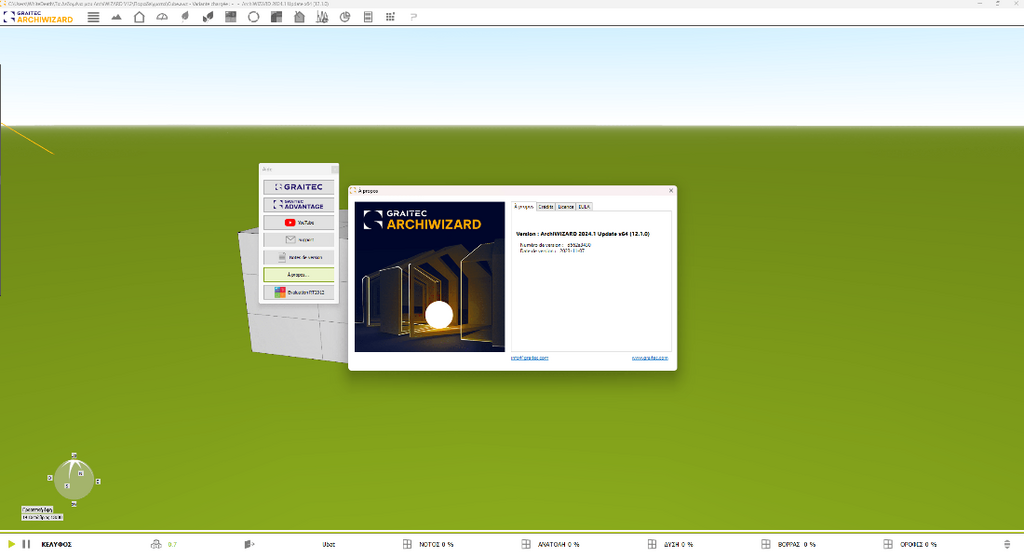Screen dimensions: 1024x557
Task: Click the double leaf icon in toolbar
Action: coord(208,17)
